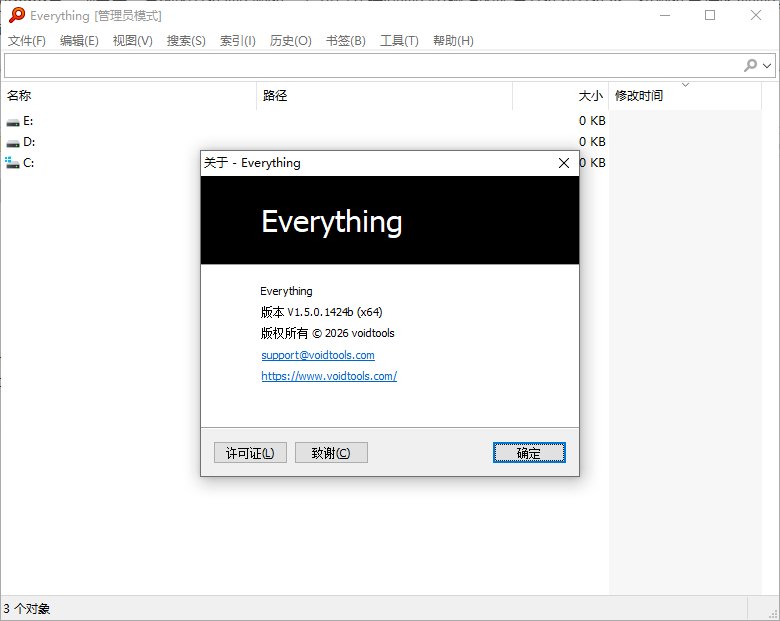Open the 帮助(H) menu
780x621 pixels.
pyautogui.click(x=453, y=41)
